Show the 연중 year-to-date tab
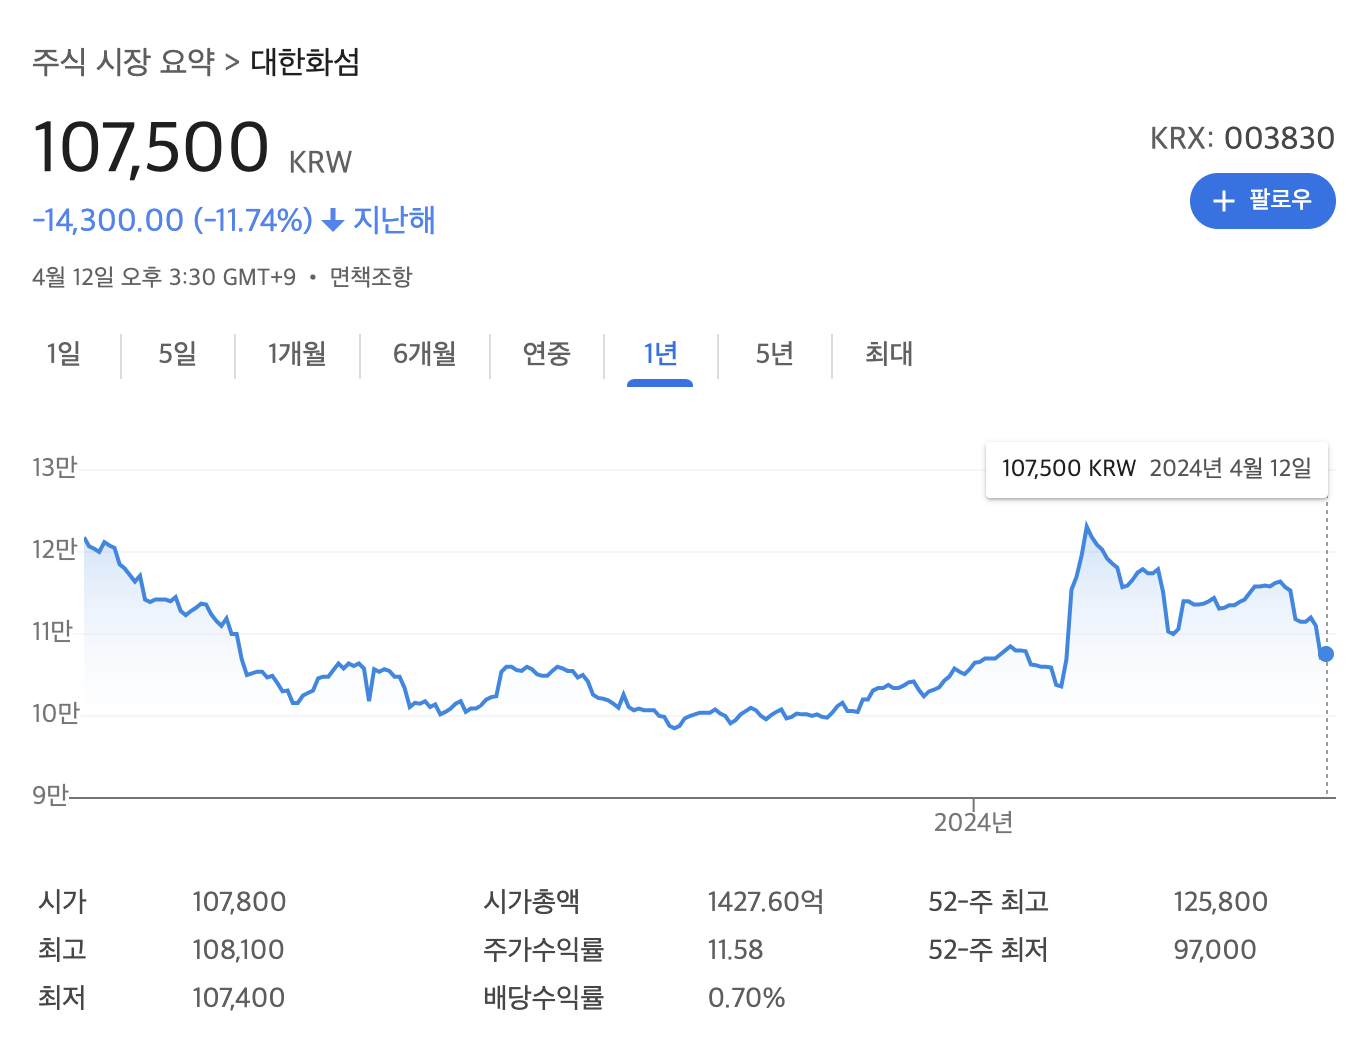The image size is (1372, 1048). click(x=547, y=354)
